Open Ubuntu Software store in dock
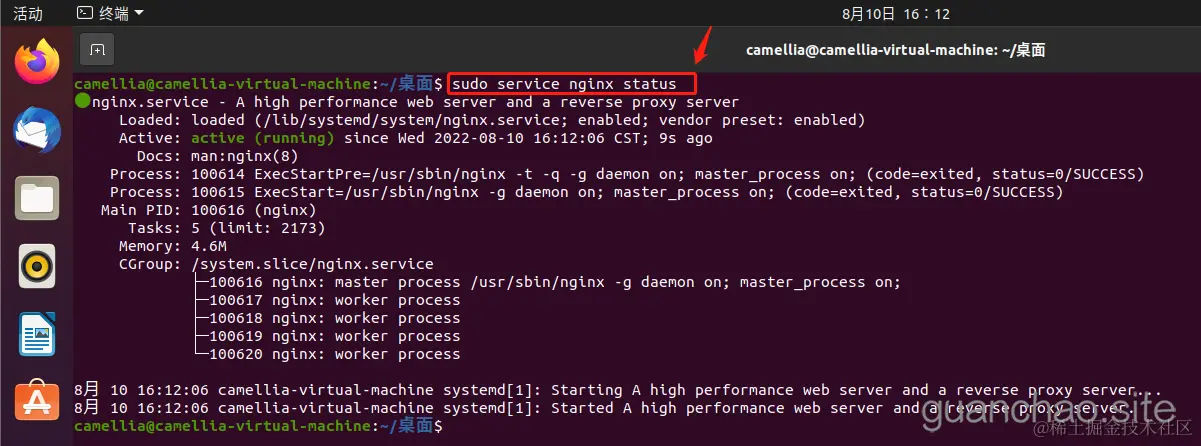Screen dimensions: 1201x446 [x=37, y=401]
